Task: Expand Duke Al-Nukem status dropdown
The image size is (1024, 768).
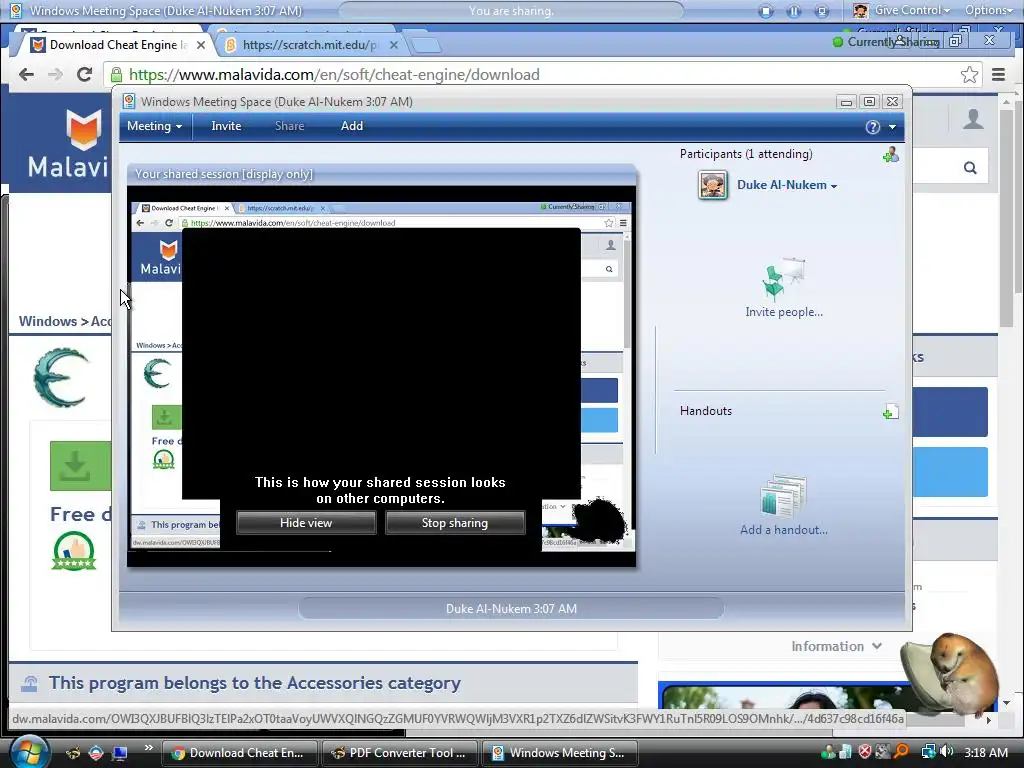Action: pyautogui.click(x=834, y=186)
